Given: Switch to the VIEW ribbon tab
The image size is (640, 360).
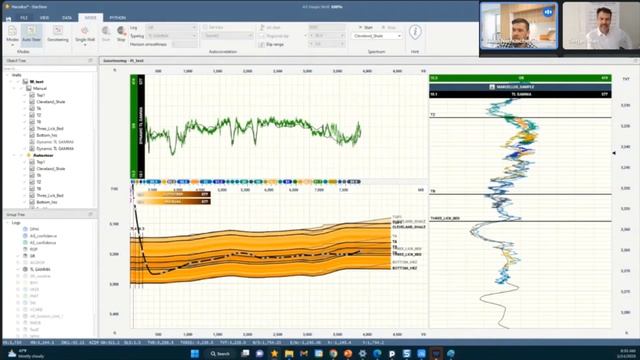Looking at the screenshot, I should (x=44, y=18).
